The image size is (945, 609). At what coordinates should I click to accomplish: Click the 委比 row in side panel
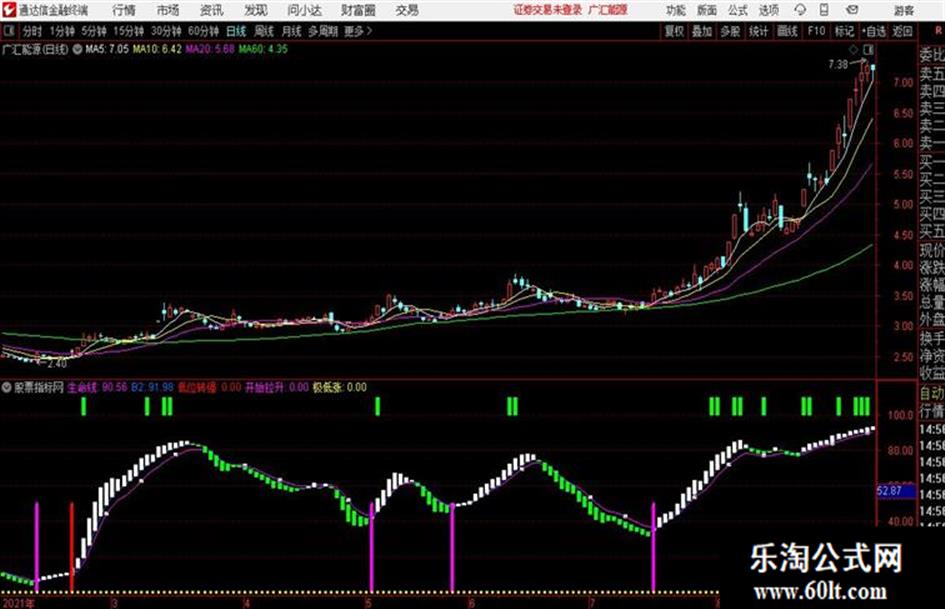pyautogui.click(x=932, y=55)
